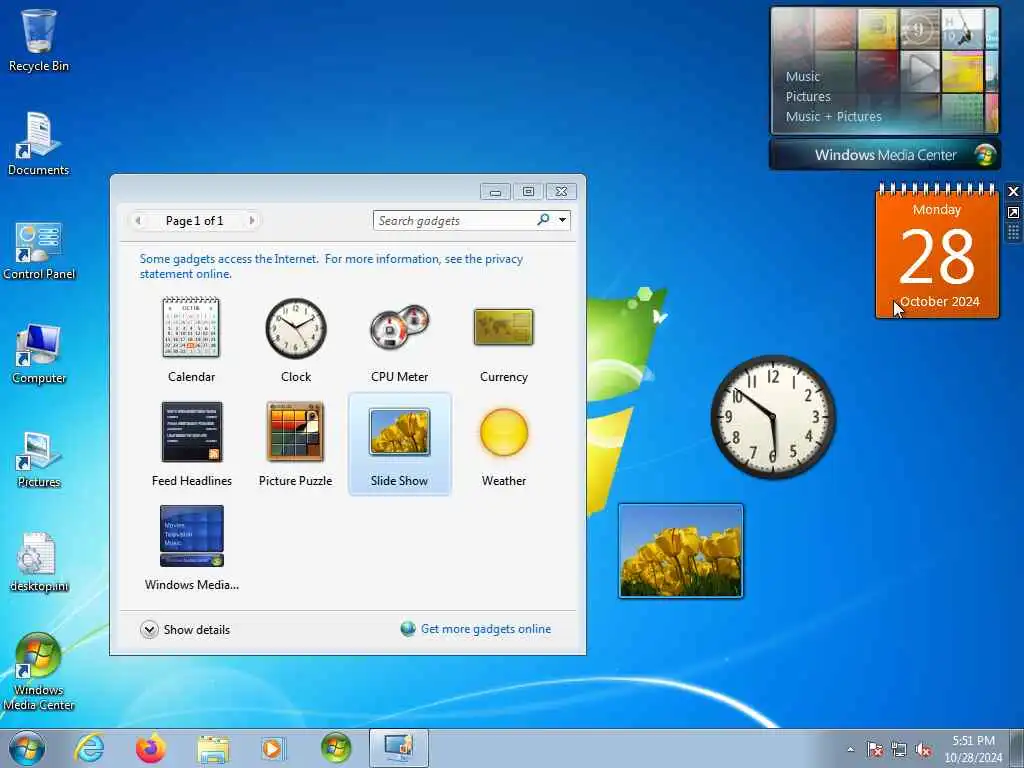Expand Show details chevron
The image size is (1024, 768).
(149, 630)
